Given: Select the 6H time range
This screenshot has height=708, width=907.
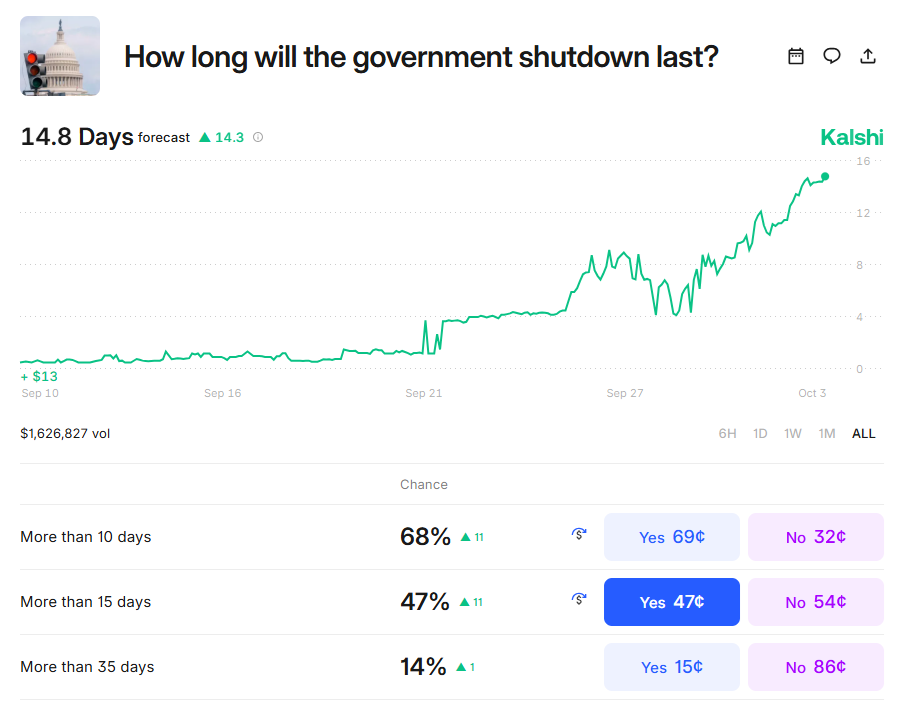Looking at the screenshot, I should 727,434.
